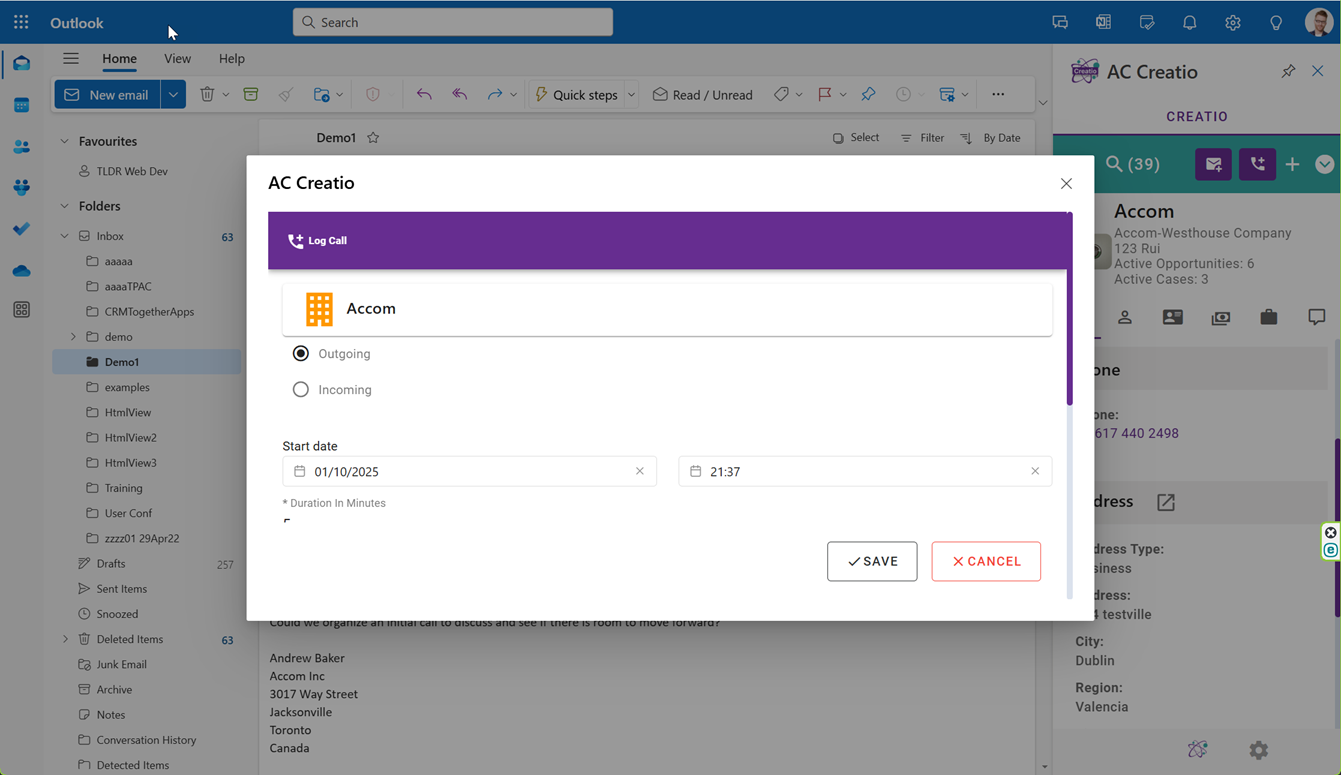Click the Forward arrow icon
The width and height of the screenshot is (1341, 775).
tap(495, 94)
